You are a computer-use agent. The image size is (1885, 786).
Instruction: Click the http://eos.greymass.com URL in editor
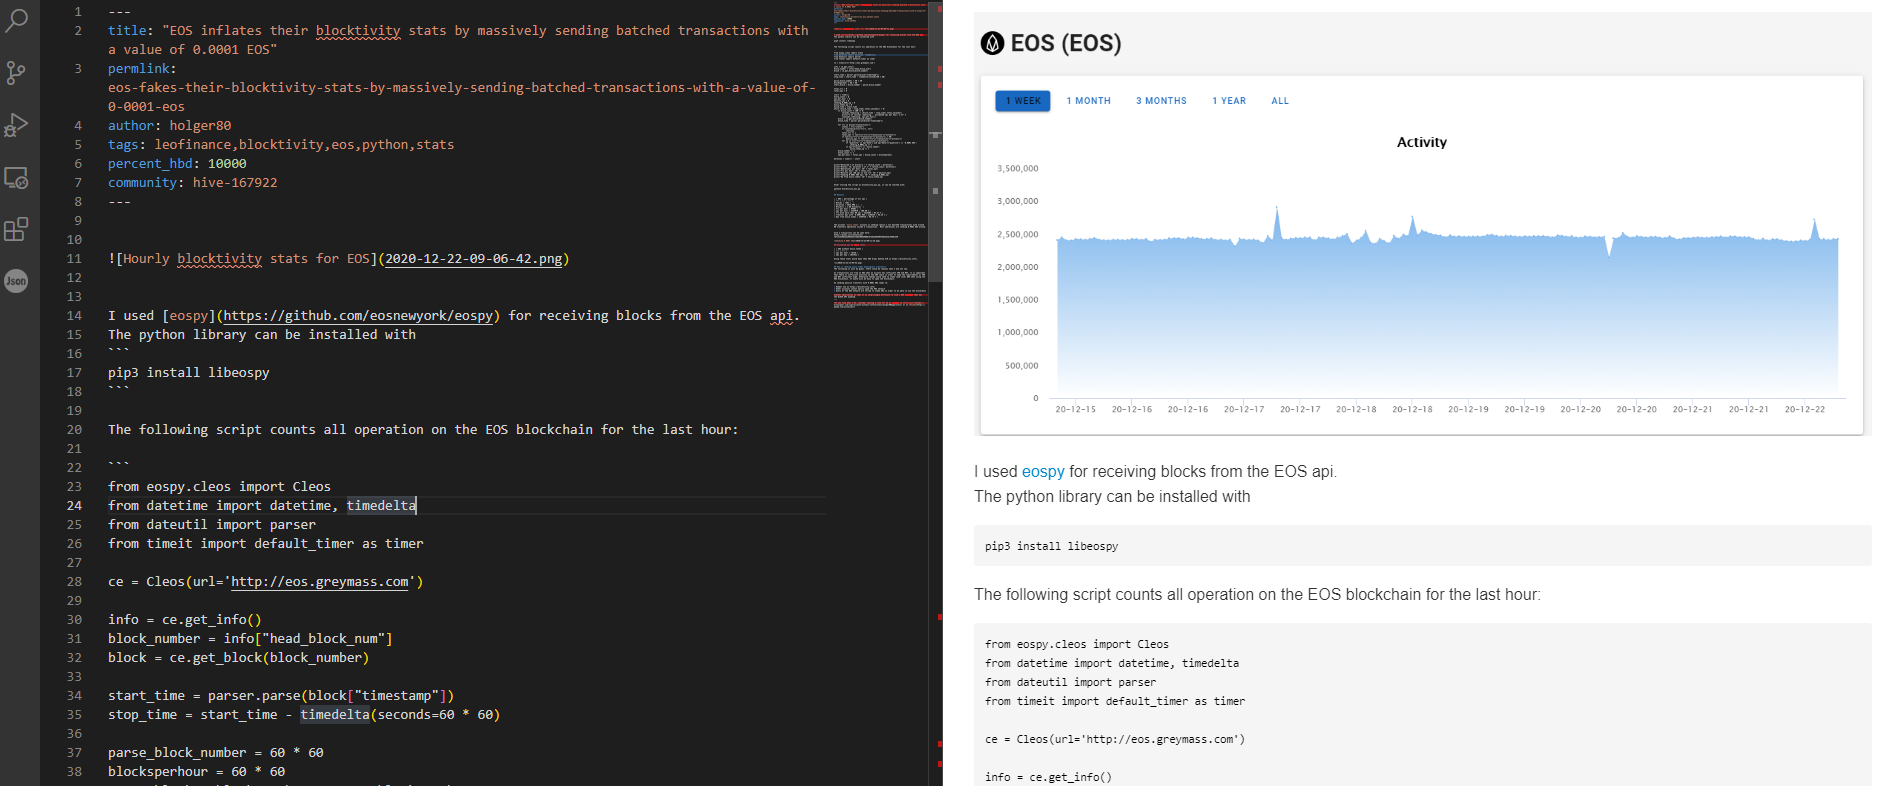pyautogui.click(x=320, y=581)
